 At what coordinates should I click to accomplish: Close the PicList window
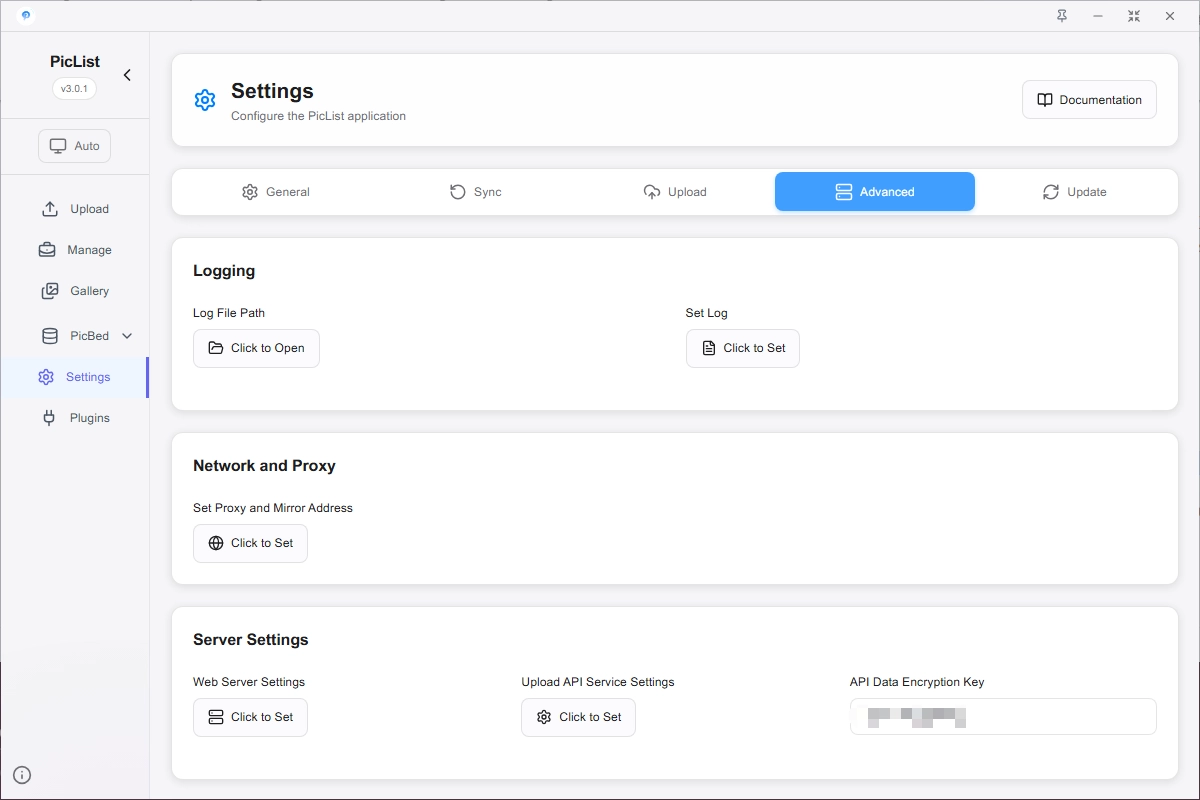1170,16
